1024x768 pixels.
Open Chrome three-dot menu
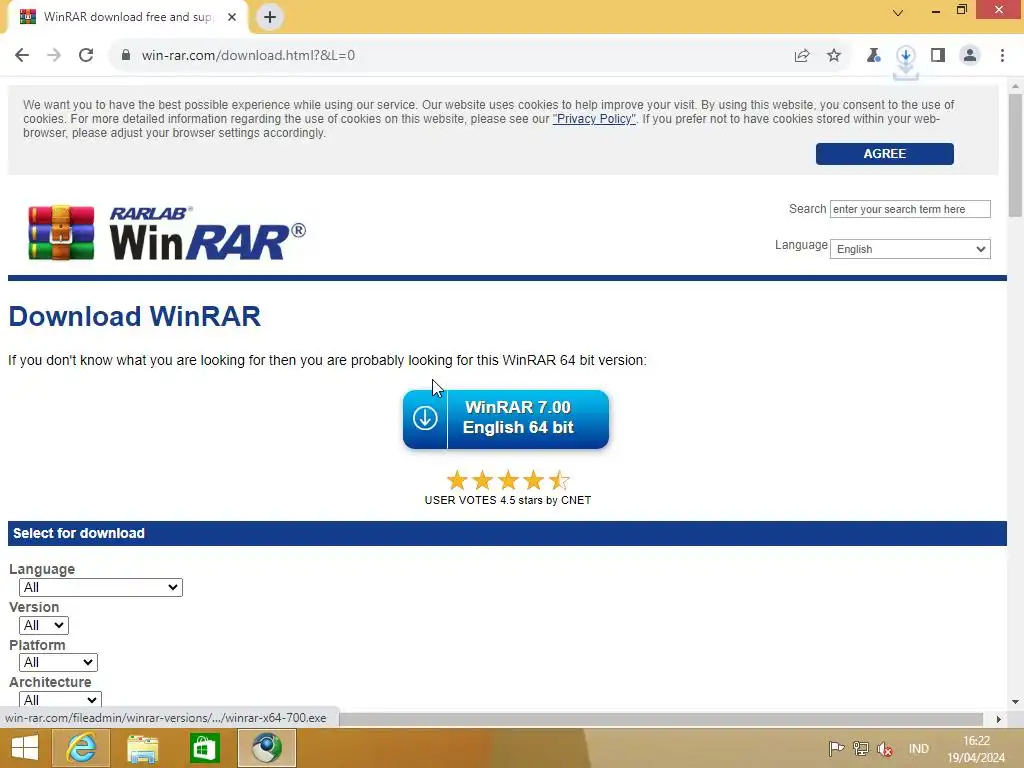coord(1002,56)
